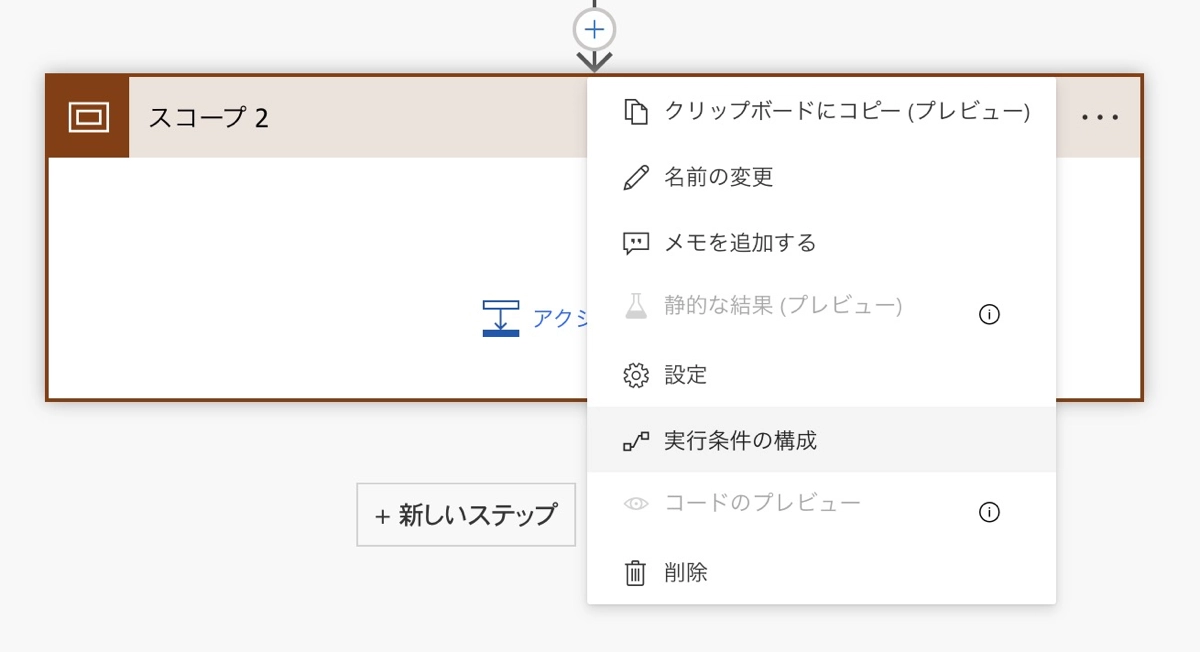Click the gear settings icon
The width and height of the screenshot is (1200, 652).
(636, 375)
